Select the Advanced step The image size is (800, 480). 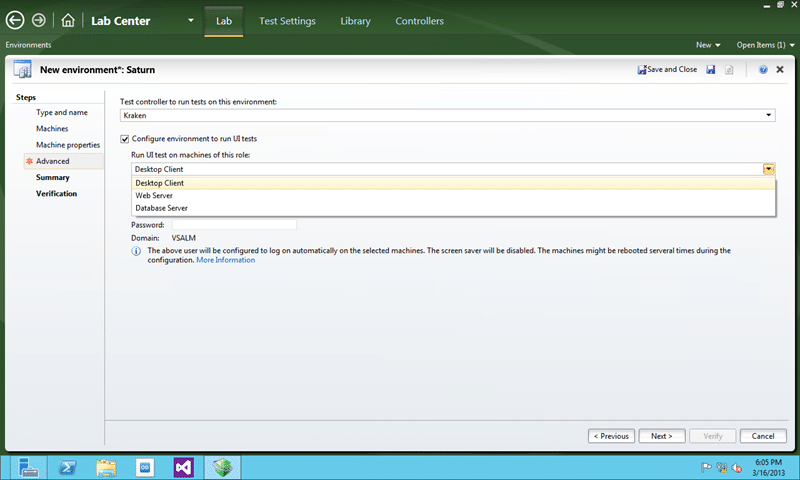[x=63, y=161]
